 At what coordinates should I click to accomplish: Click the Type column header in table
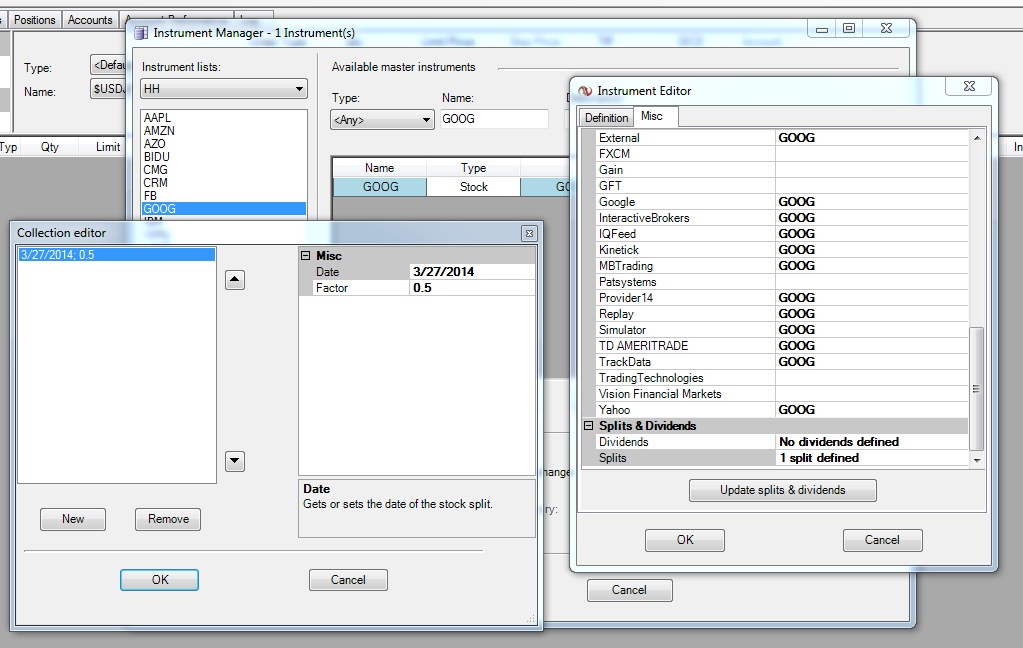474,168
